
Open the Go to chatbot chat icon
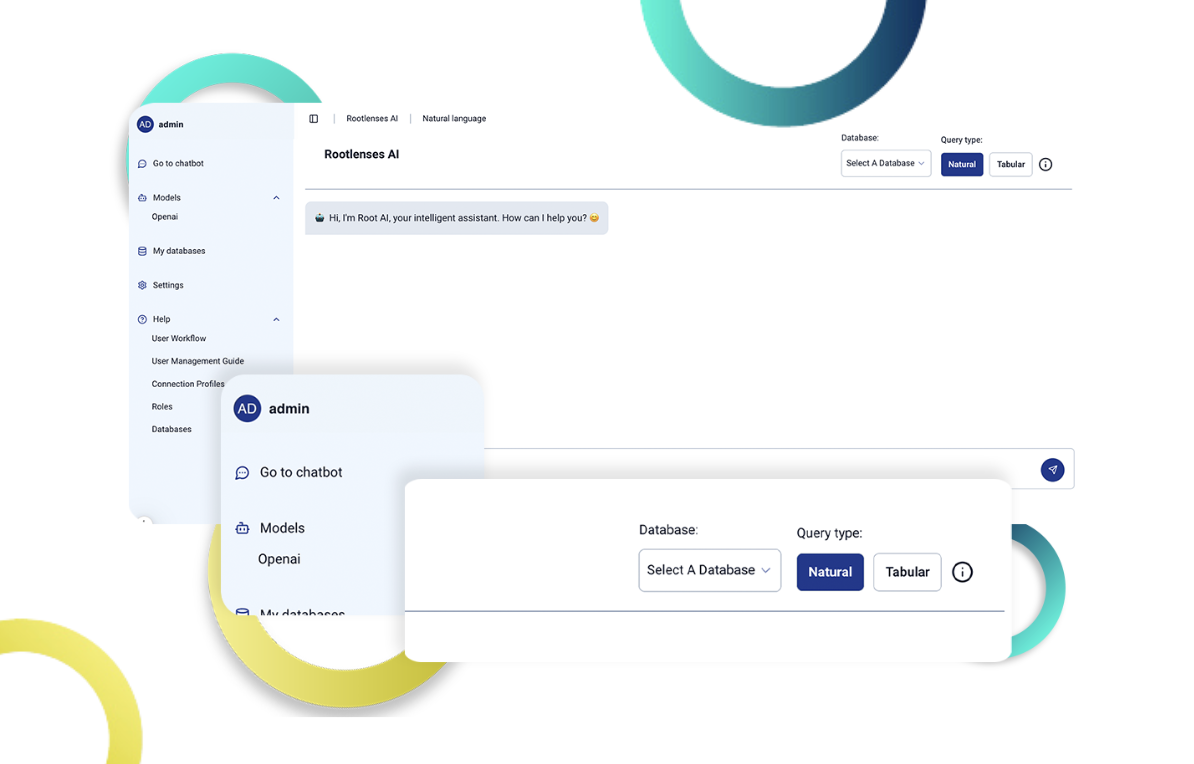point(142,163)
